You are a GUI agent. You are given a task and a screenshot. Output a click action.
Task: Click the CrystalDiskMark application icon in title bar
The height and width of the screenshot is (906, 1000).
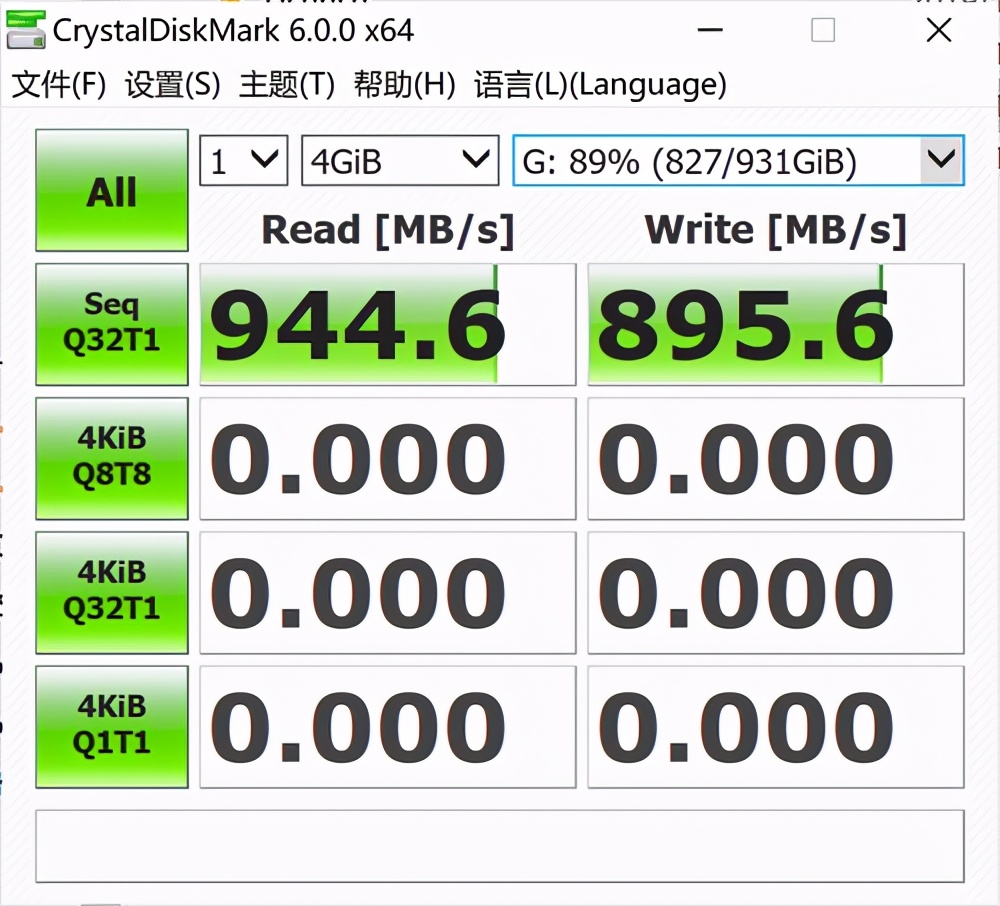click(27, 31)
